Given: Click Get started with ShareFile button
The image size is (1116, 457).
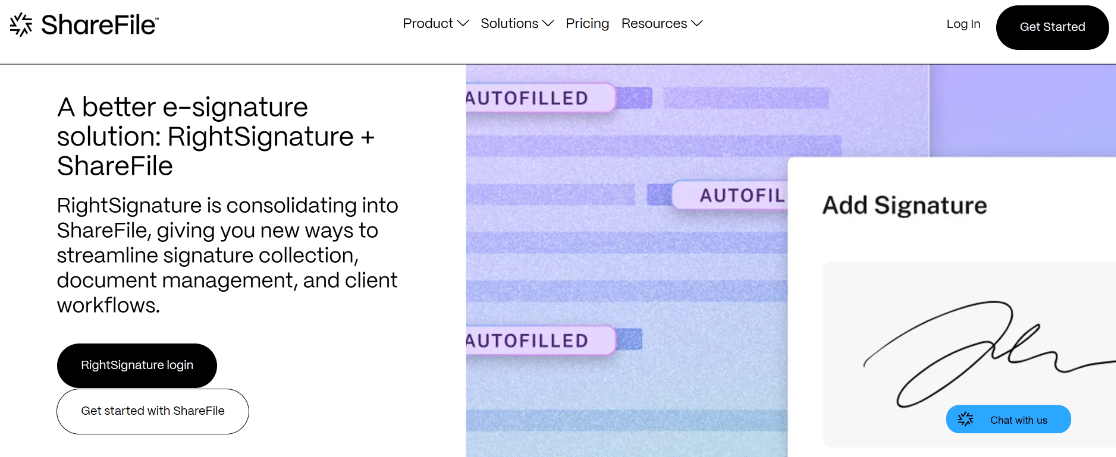Looking at the screenshot, I should point(152,411).
